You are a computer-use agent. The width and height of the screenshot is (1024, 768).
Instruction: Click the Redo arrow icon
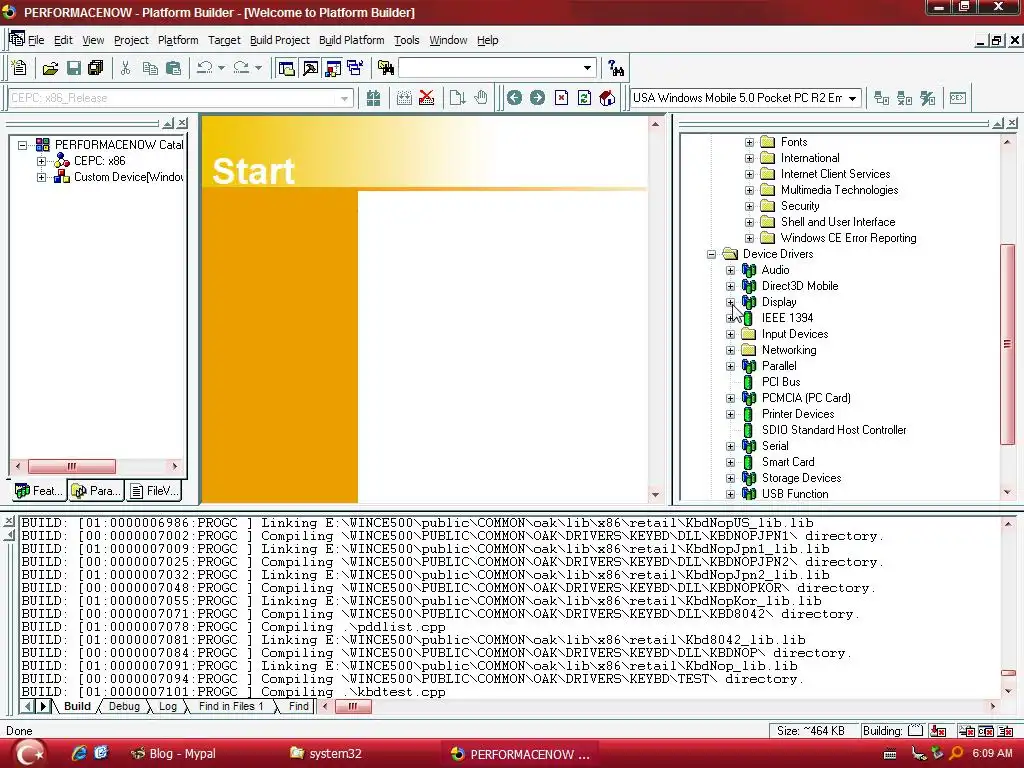(x=241, y=68)
